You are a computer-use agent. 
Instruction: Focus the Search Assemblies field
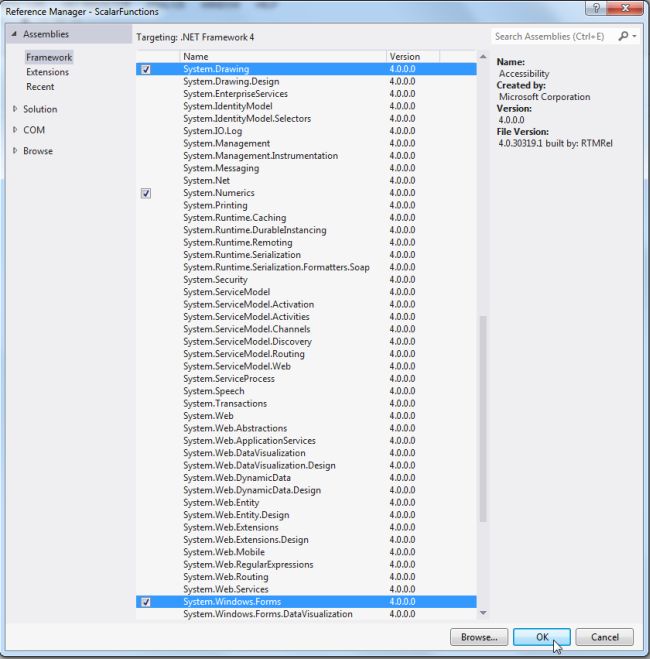(x=555, y=37)
